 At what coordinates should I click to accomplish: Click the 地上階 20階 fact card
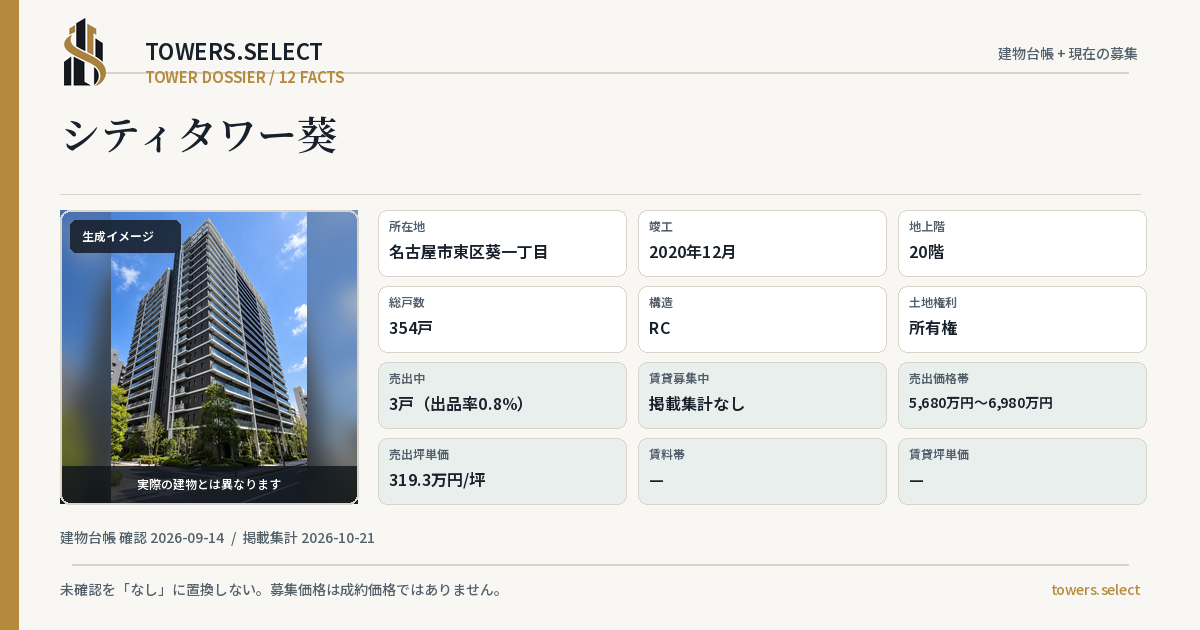click(1022, 243)
